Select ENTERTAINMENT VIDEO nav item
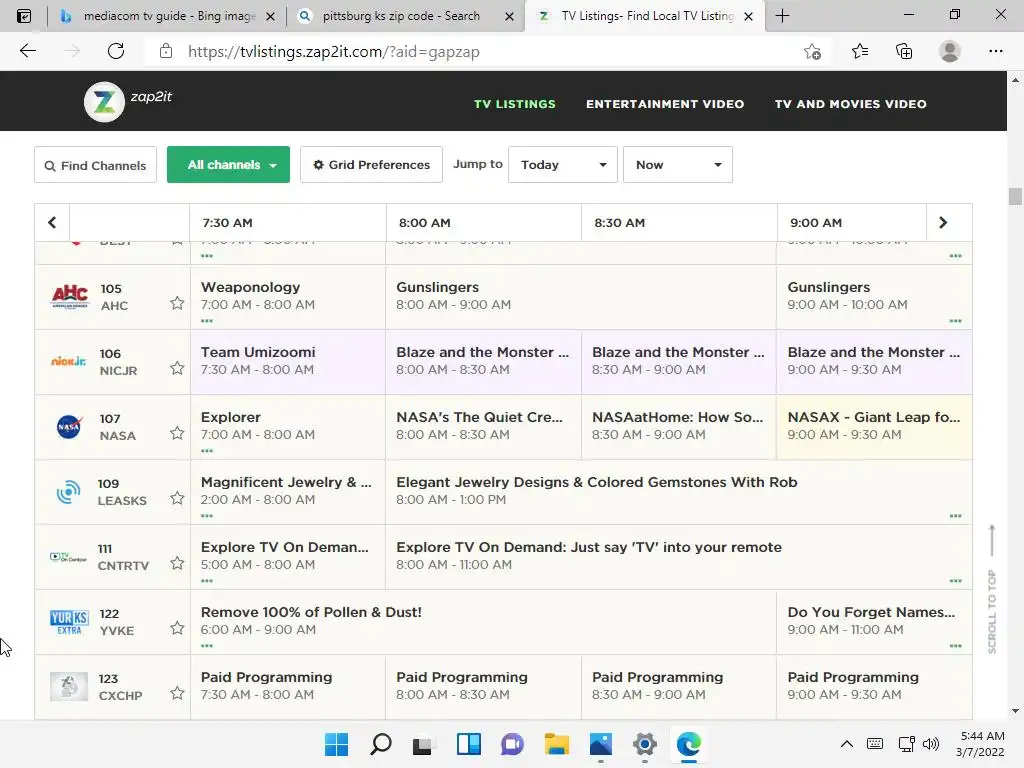Viewport: 1024px width, 768px height. pyautogui.click(x=665, y=104)
